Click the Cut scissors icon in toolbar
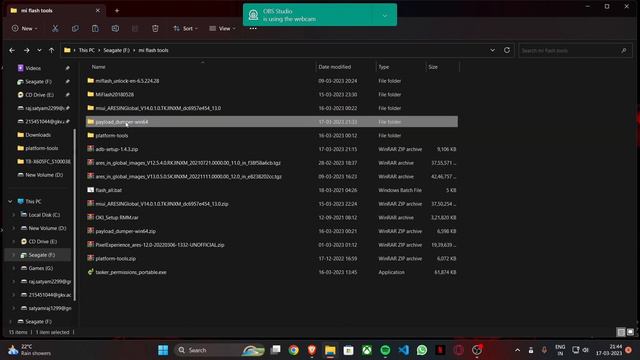 pyautogui.click(x=55, y=29)
